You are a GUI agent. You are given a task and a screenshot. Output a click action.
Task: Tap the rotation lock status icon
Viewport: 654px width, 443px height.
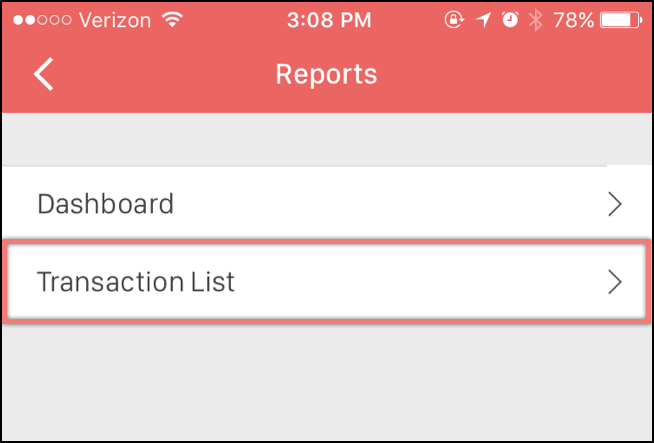(x=453, y=20)
